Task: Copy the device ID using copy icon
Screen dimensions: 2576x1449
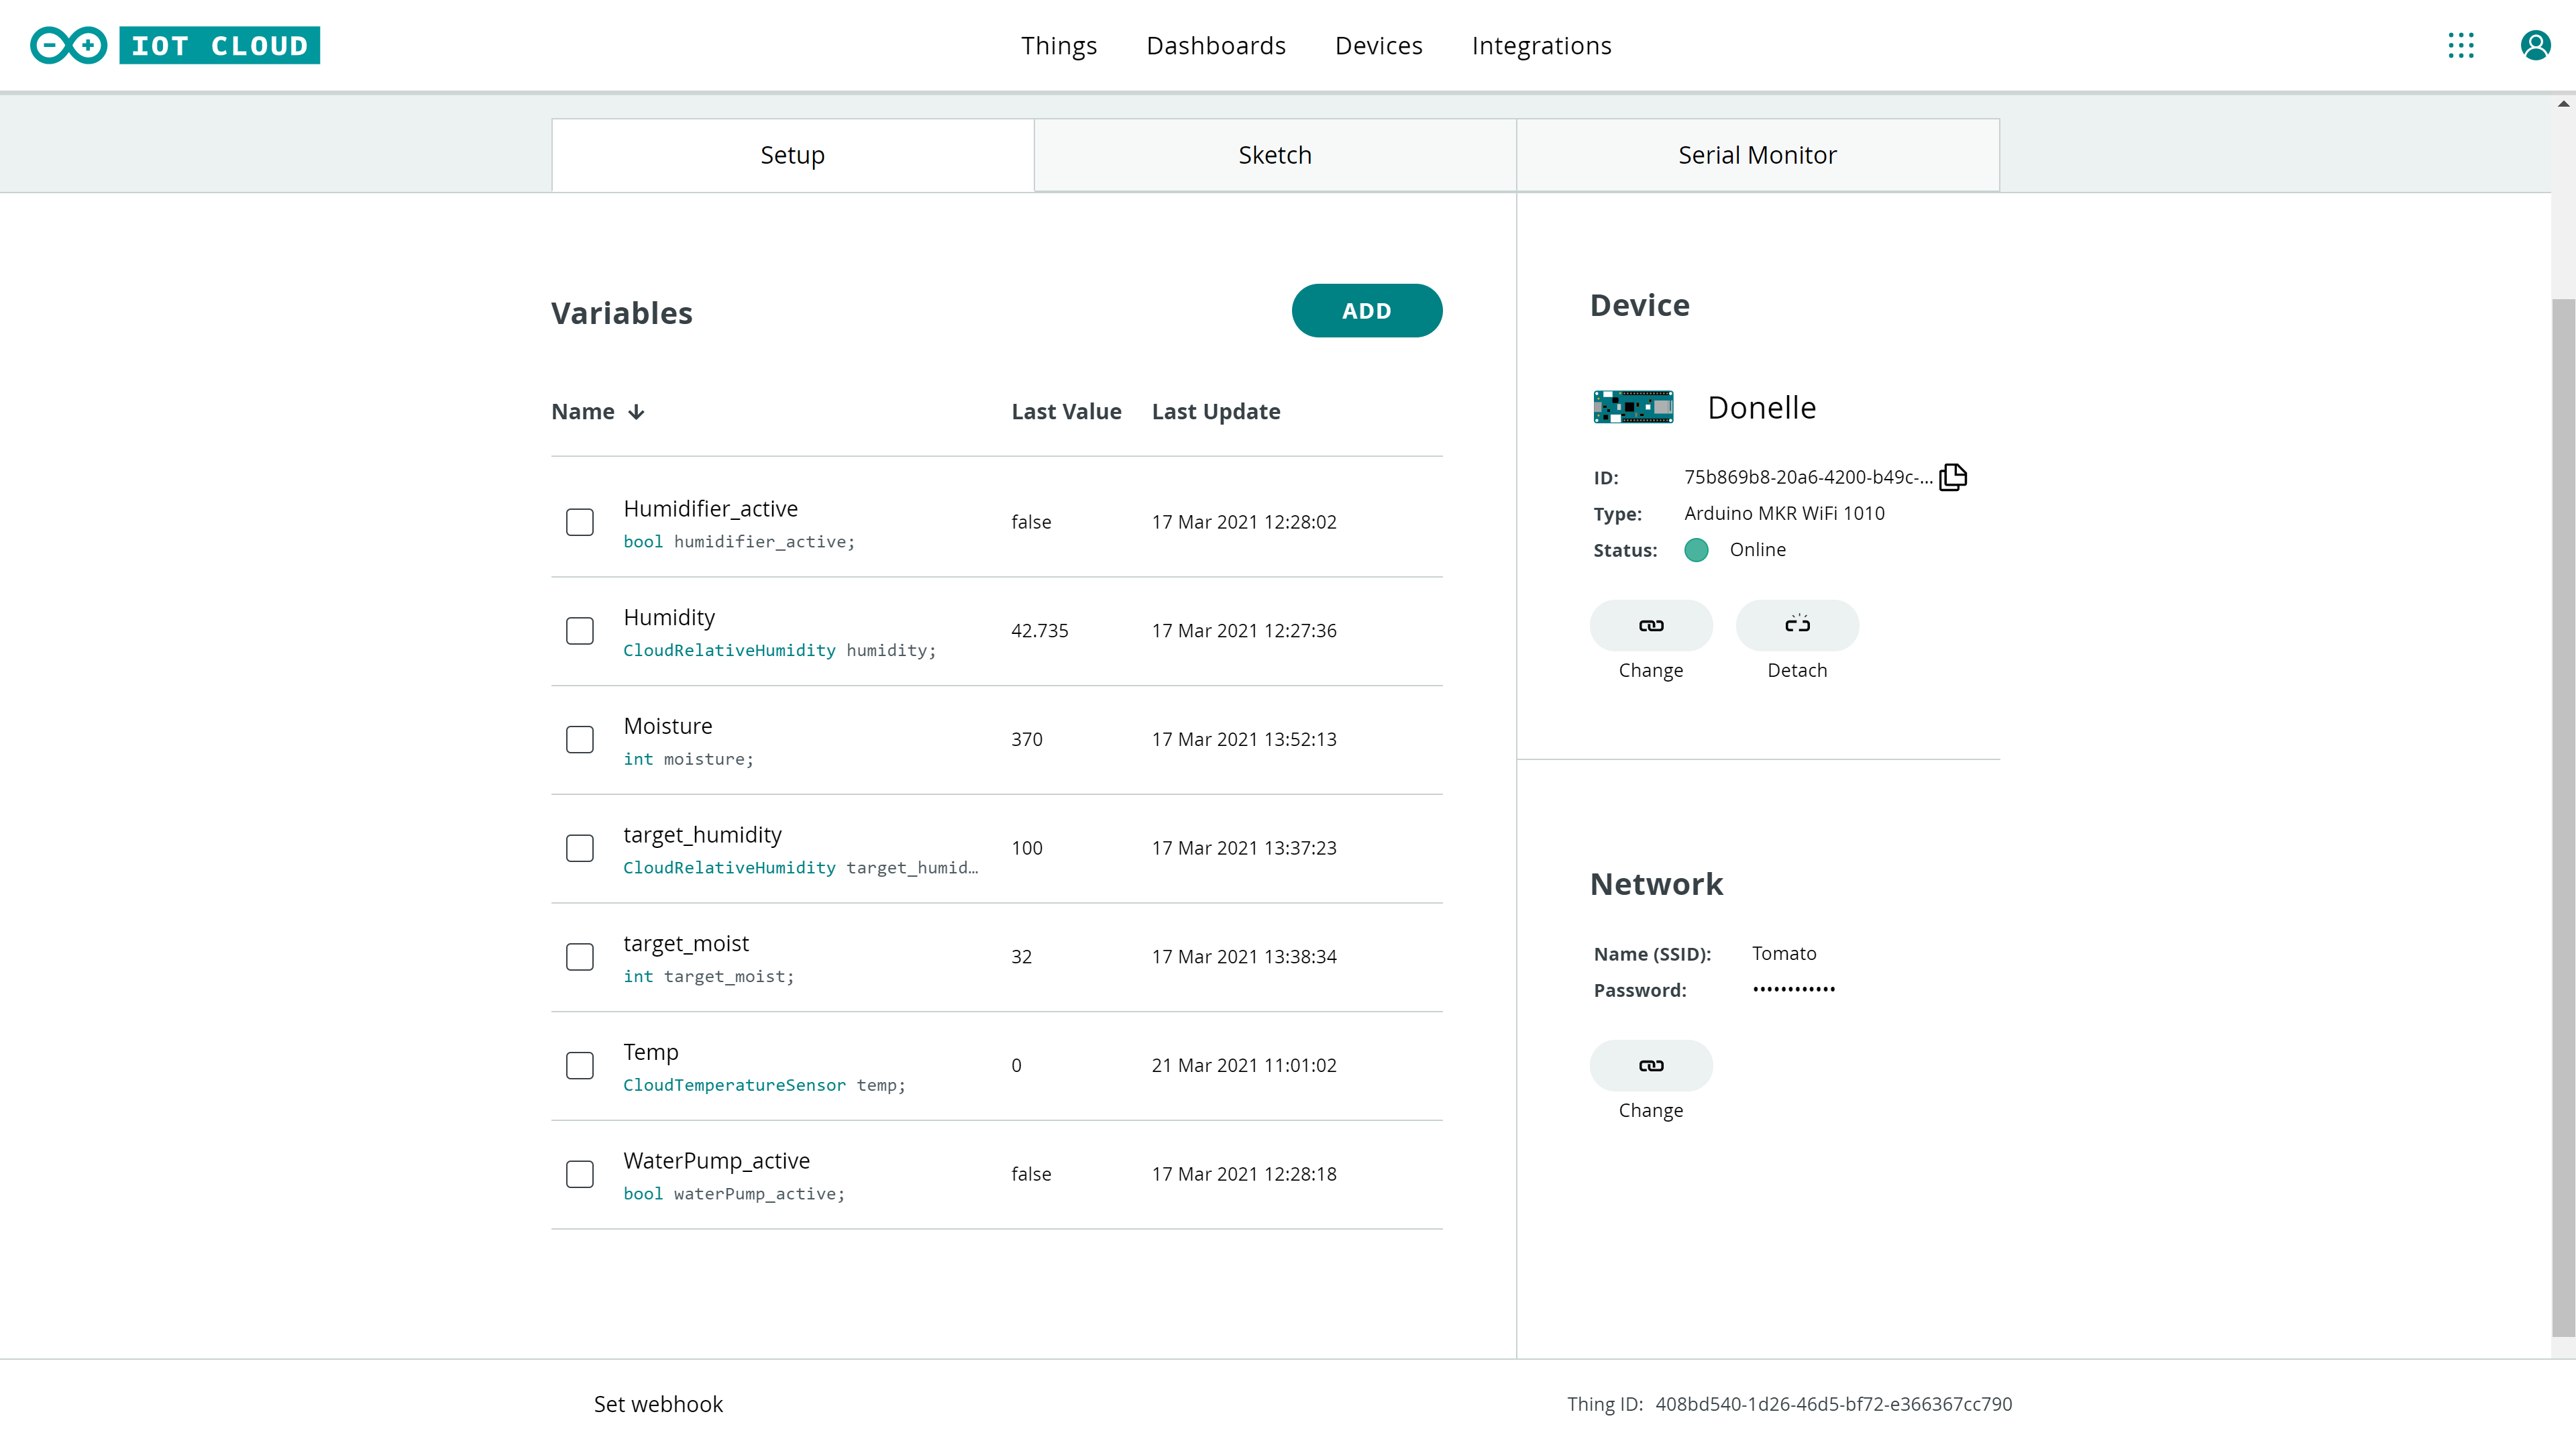Action: pyautogui.click(x=1952, y=477)
